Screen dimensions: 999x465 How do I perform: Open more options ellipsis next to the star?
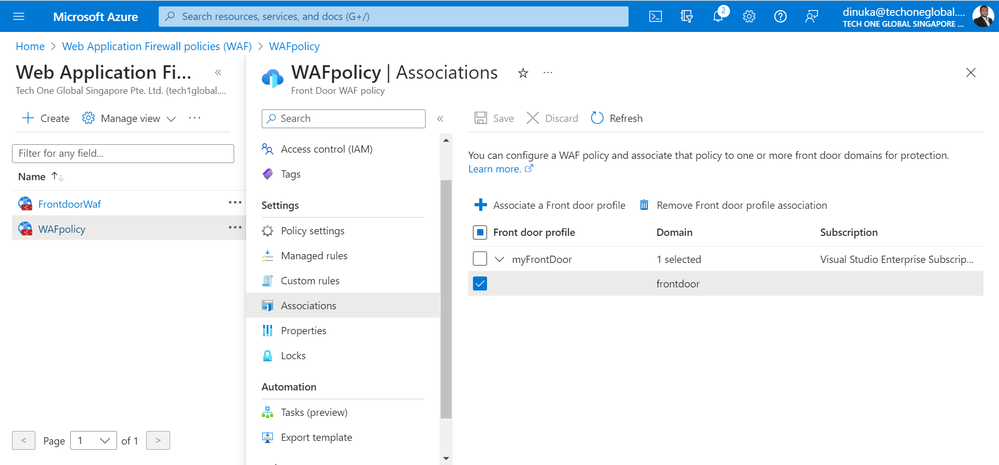coord(548,73)
